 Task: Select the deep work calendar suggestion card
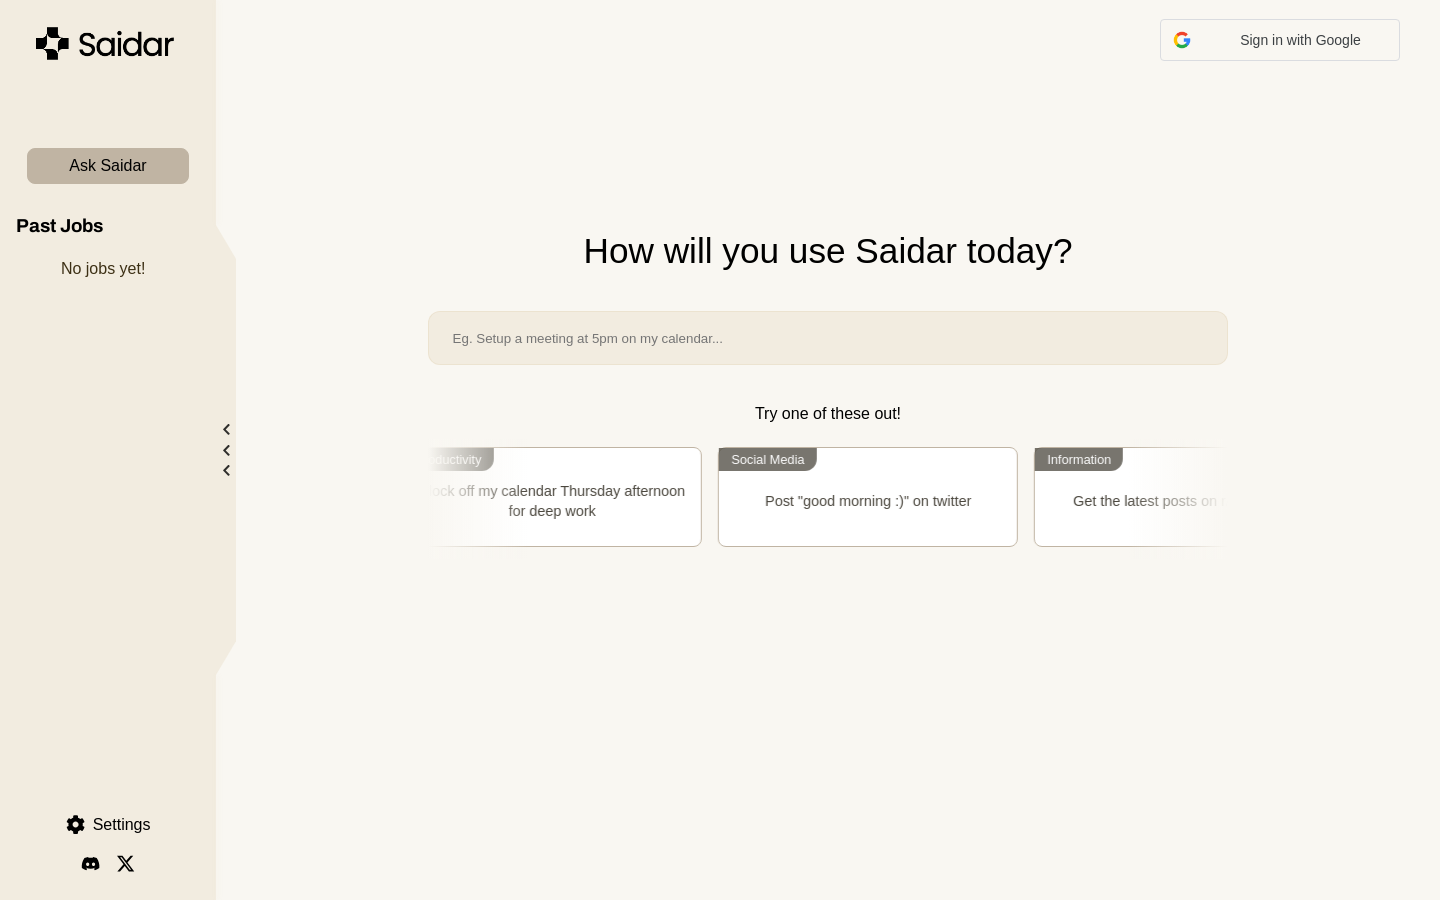566,502
